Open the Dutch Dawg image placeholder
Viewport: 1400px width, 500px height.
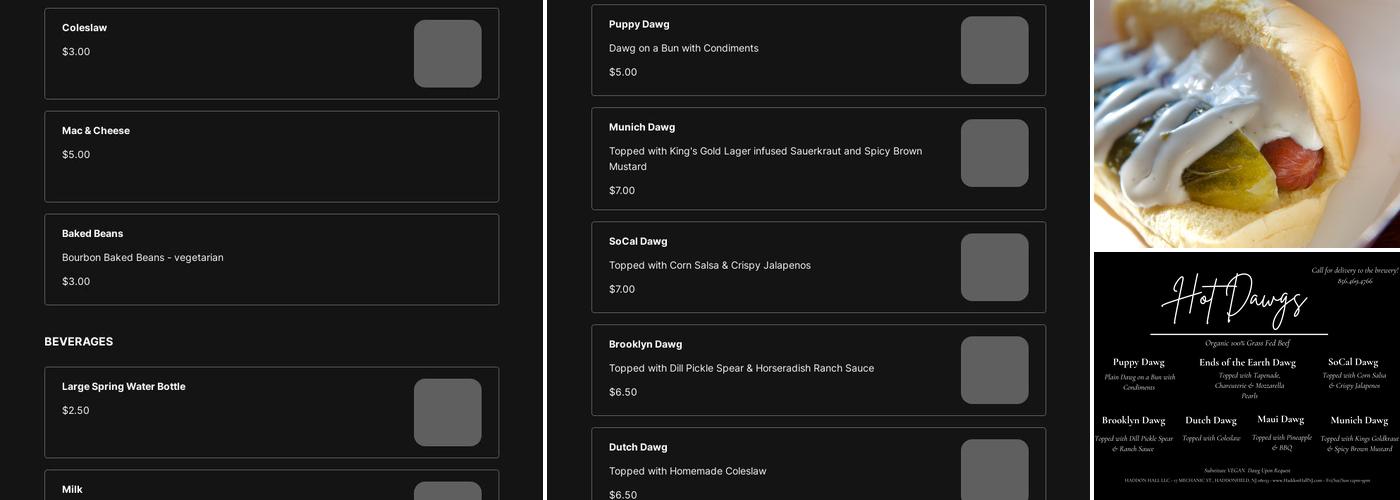point(994,470)
